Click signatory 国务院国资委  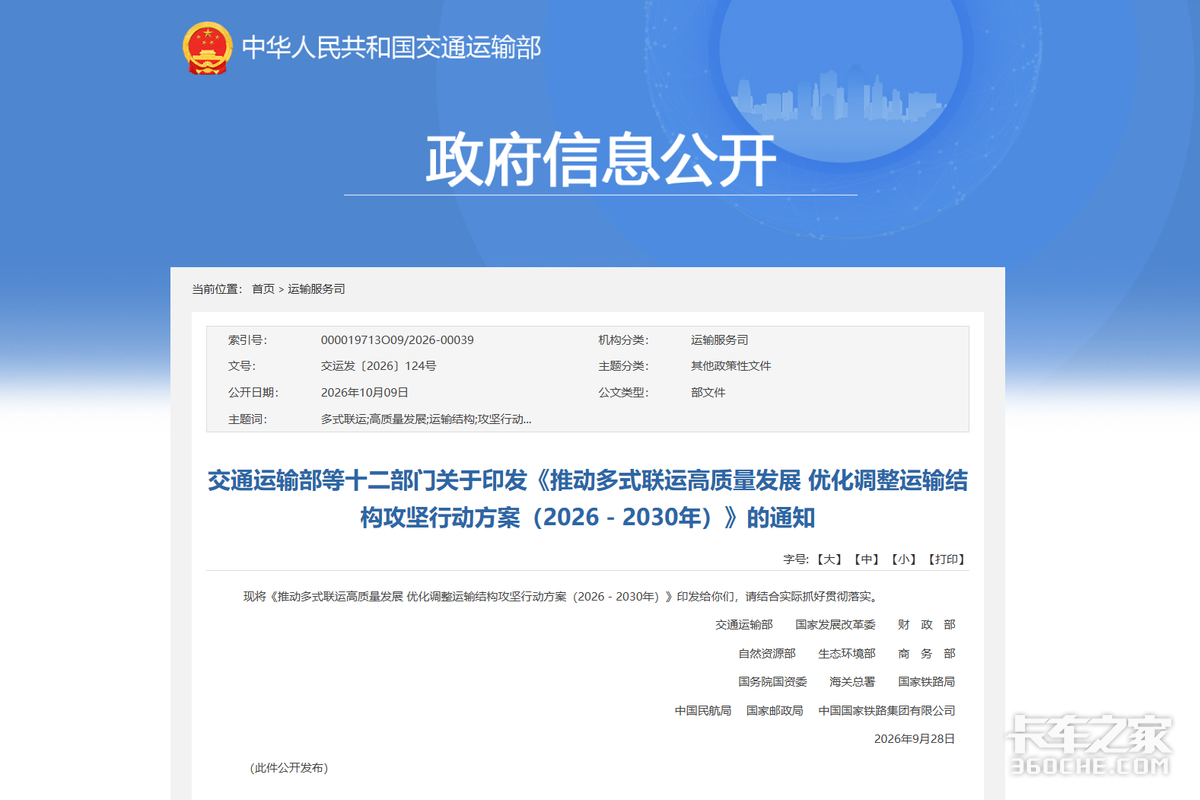click(x=772, y=682)
